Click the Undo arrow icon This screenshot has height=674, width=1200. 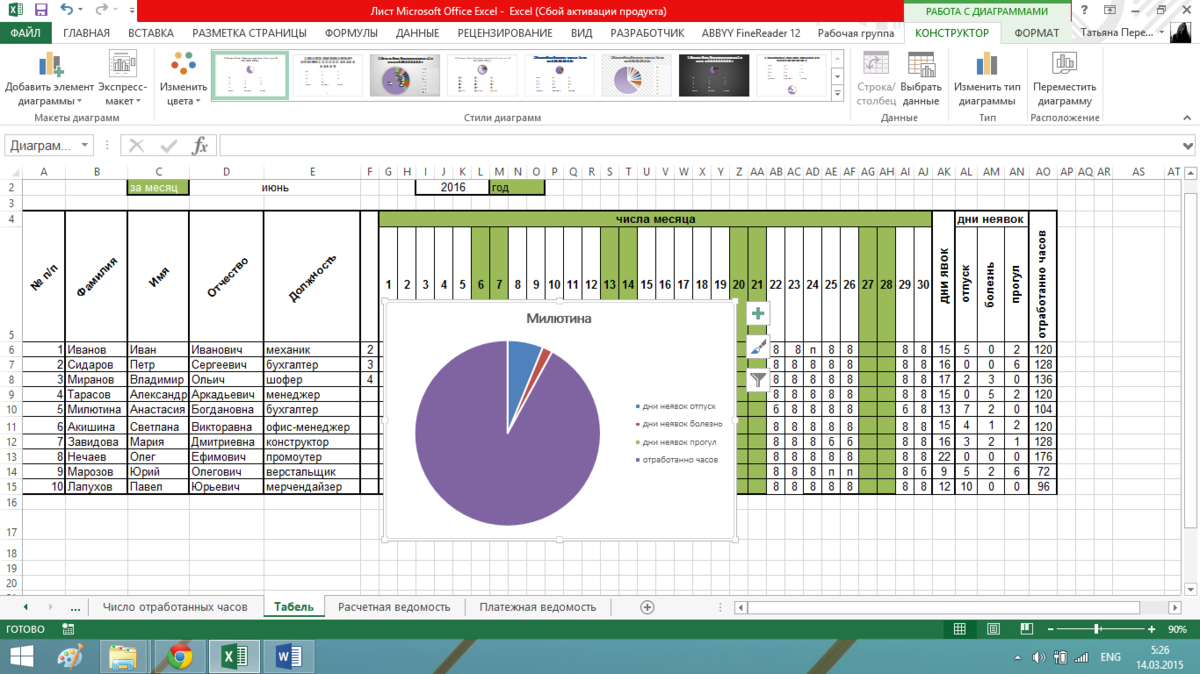[67, 10]
